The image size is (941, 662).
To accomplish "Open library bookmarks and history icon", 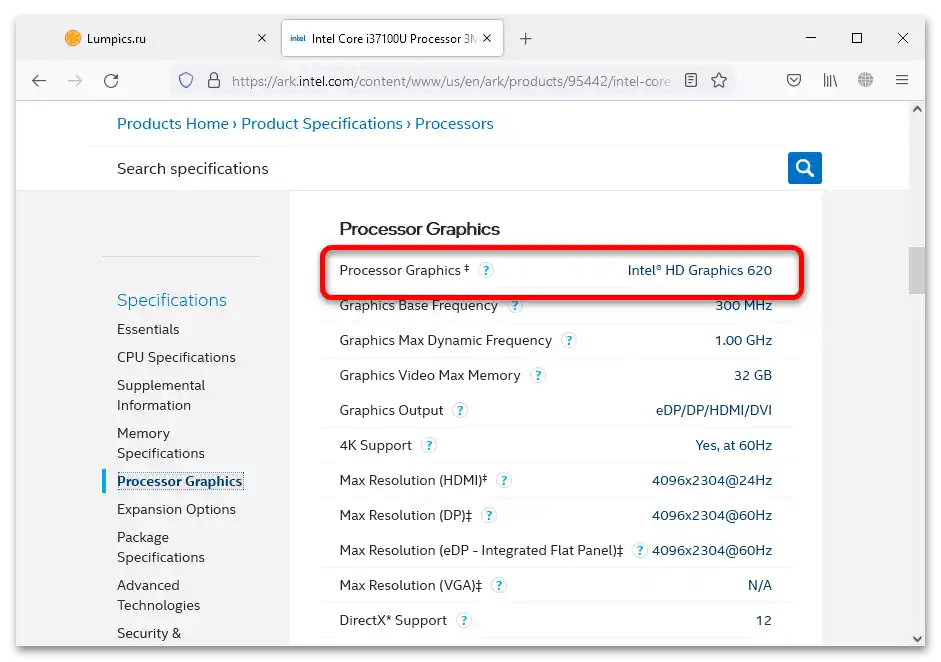I will [x=830, y=80].
